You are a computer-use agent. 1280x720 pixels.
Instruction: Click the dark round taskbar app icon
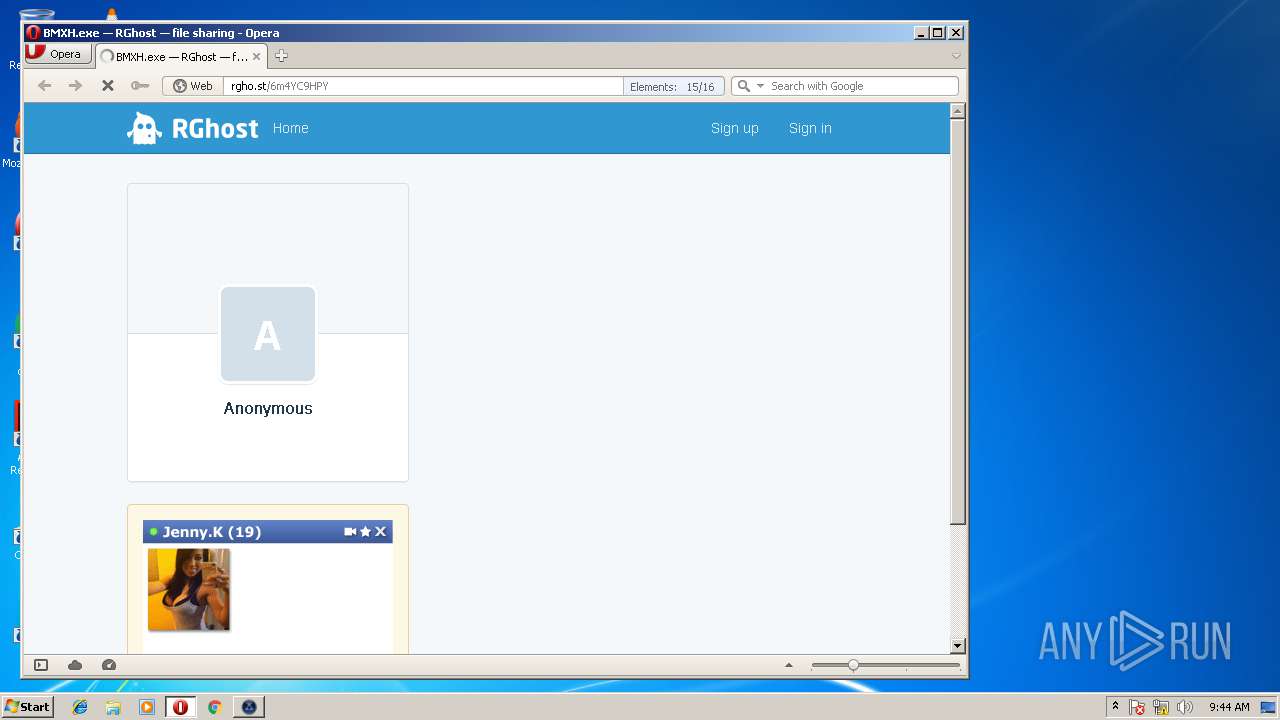pyautogui.click(x=249, y=707)
